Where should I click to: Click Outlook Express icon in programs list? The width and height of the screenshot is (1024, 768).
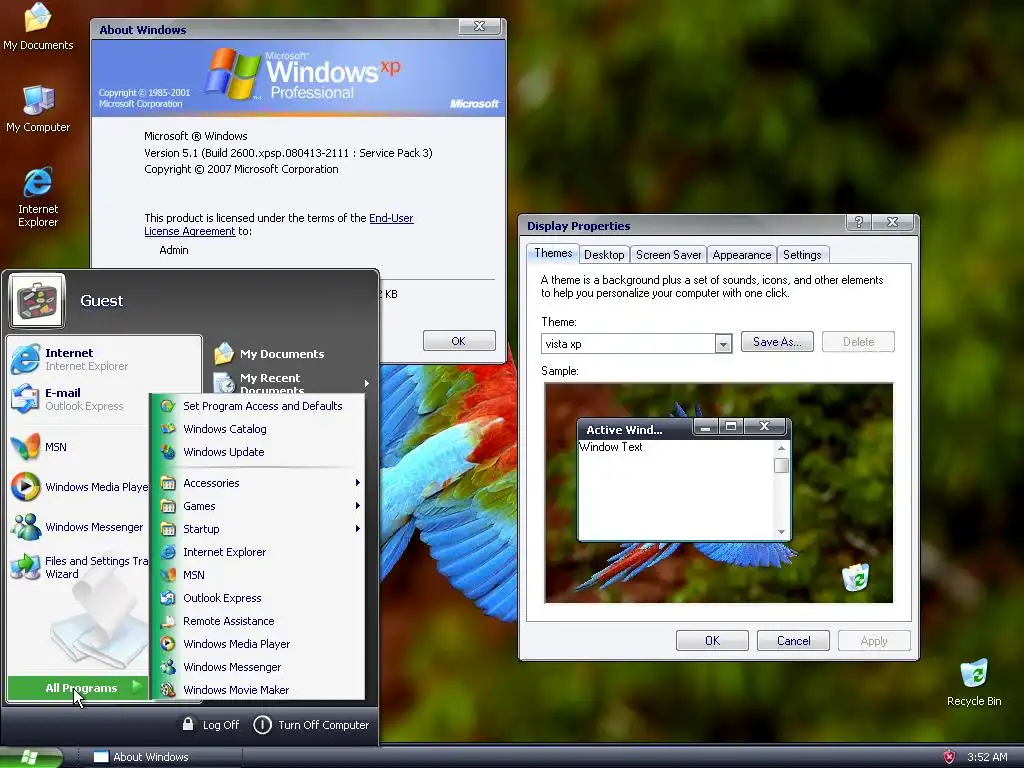(168, 598)
